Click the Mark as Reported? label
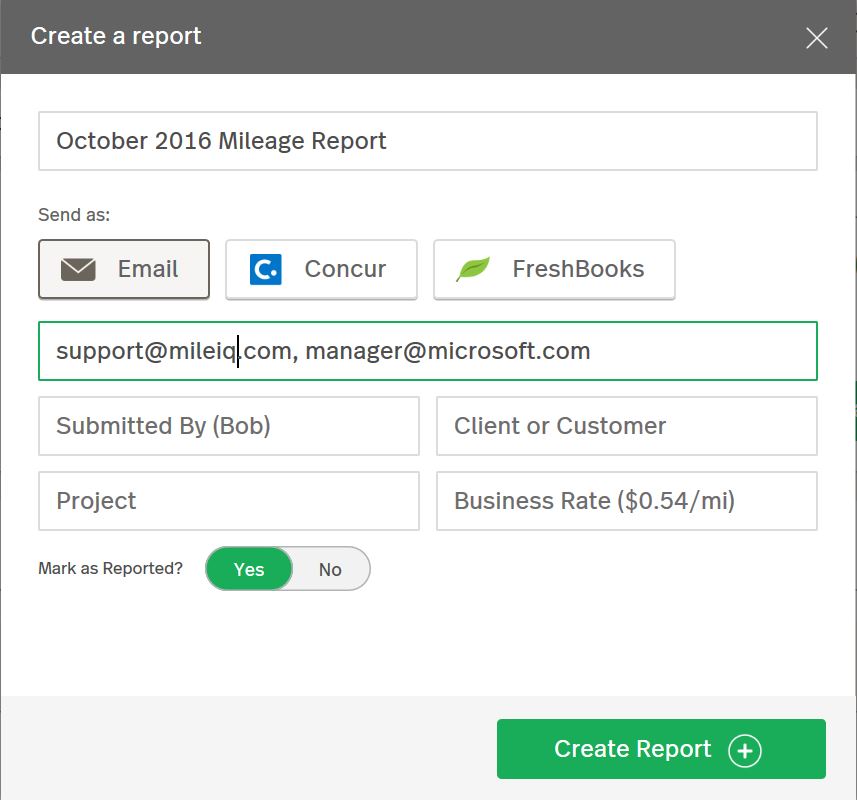 click(110, 568)
